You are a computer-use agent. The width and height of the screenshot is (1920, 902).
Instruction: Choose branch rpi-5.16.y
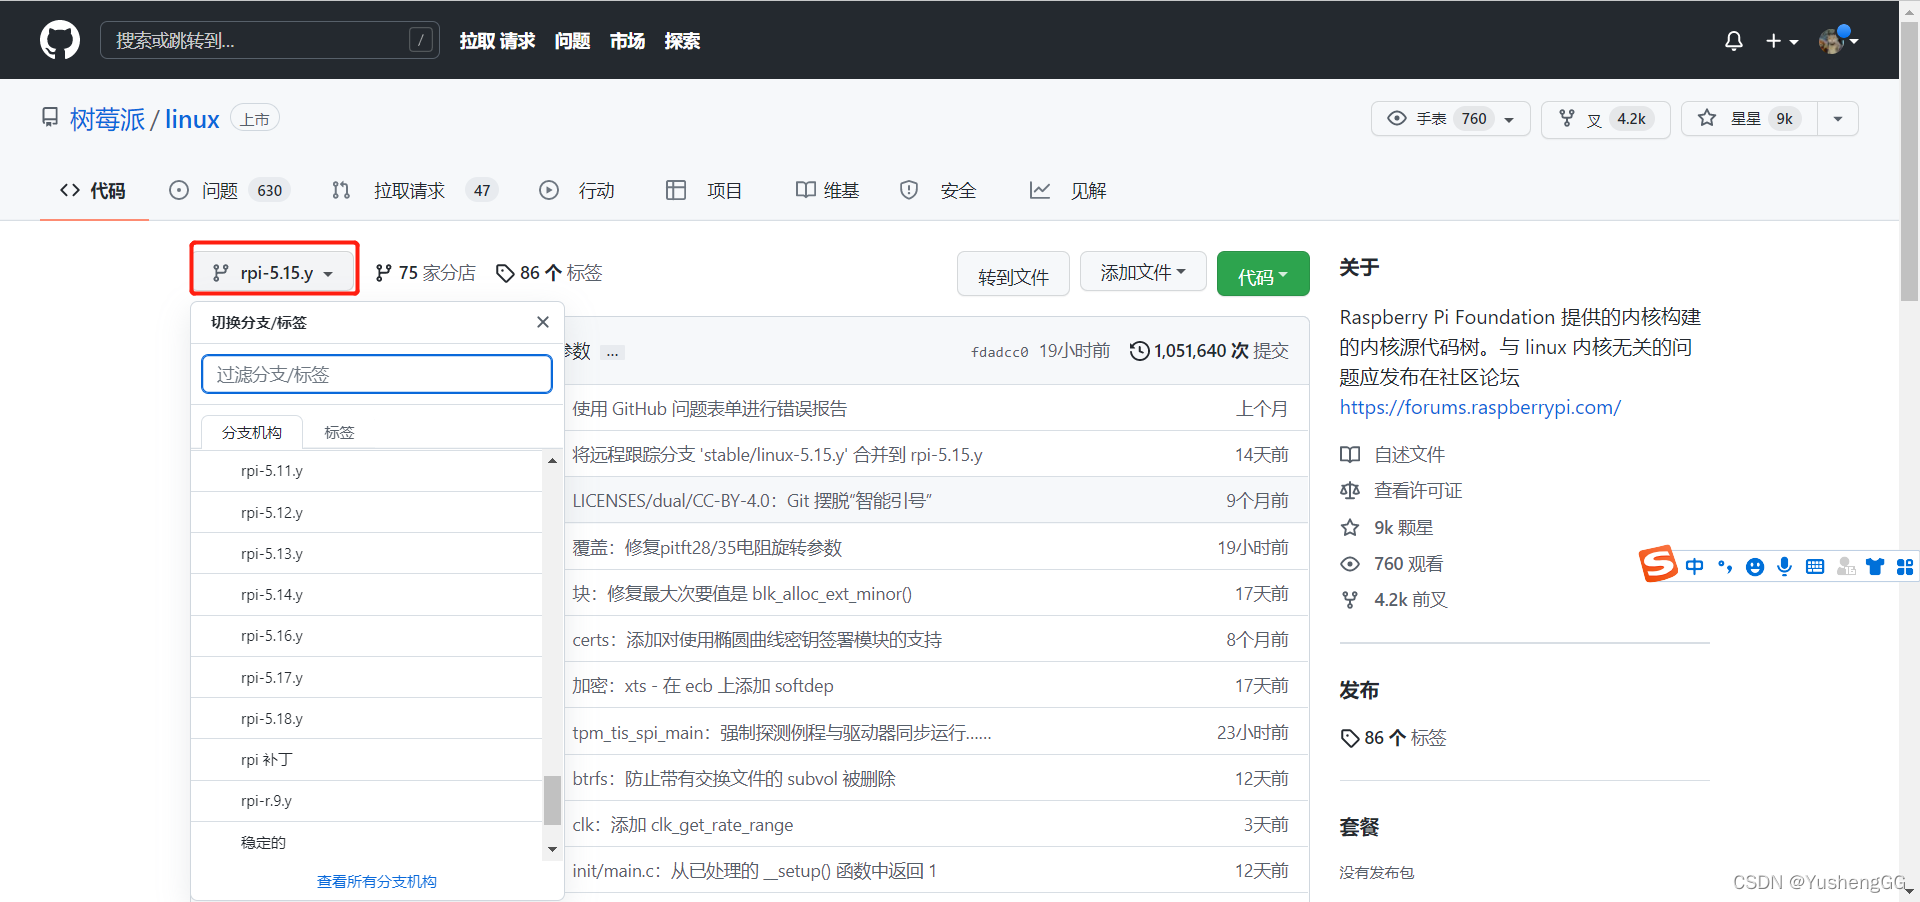(x=366, y=636)
